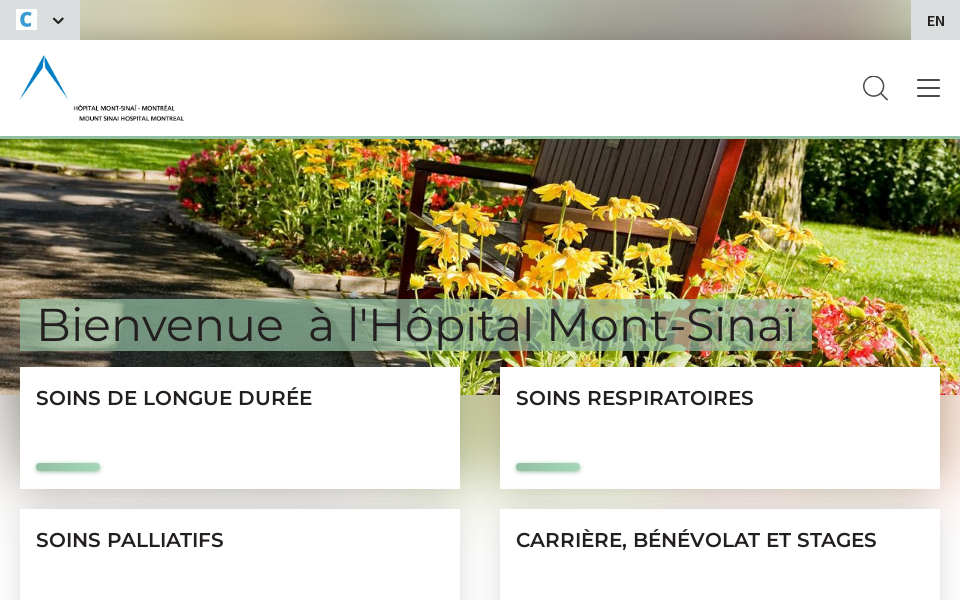Open the Soins palliatifs card

240,555
